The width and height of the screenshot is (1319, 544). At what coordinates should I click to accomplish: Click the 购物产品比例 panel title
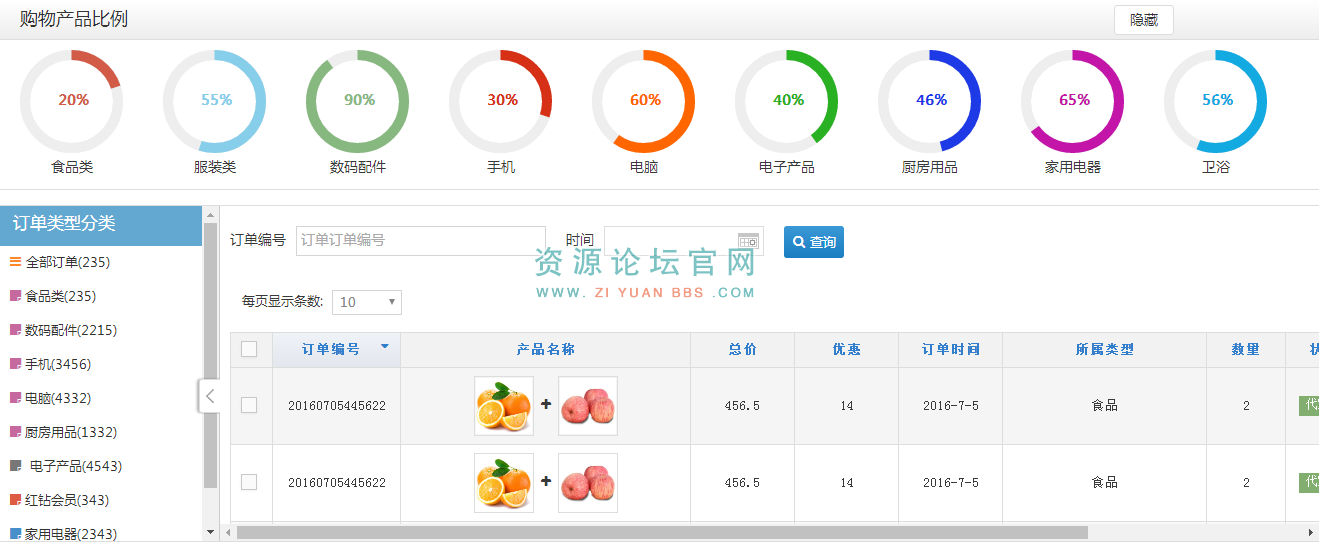pyautogui.click(x=74, y=19)
